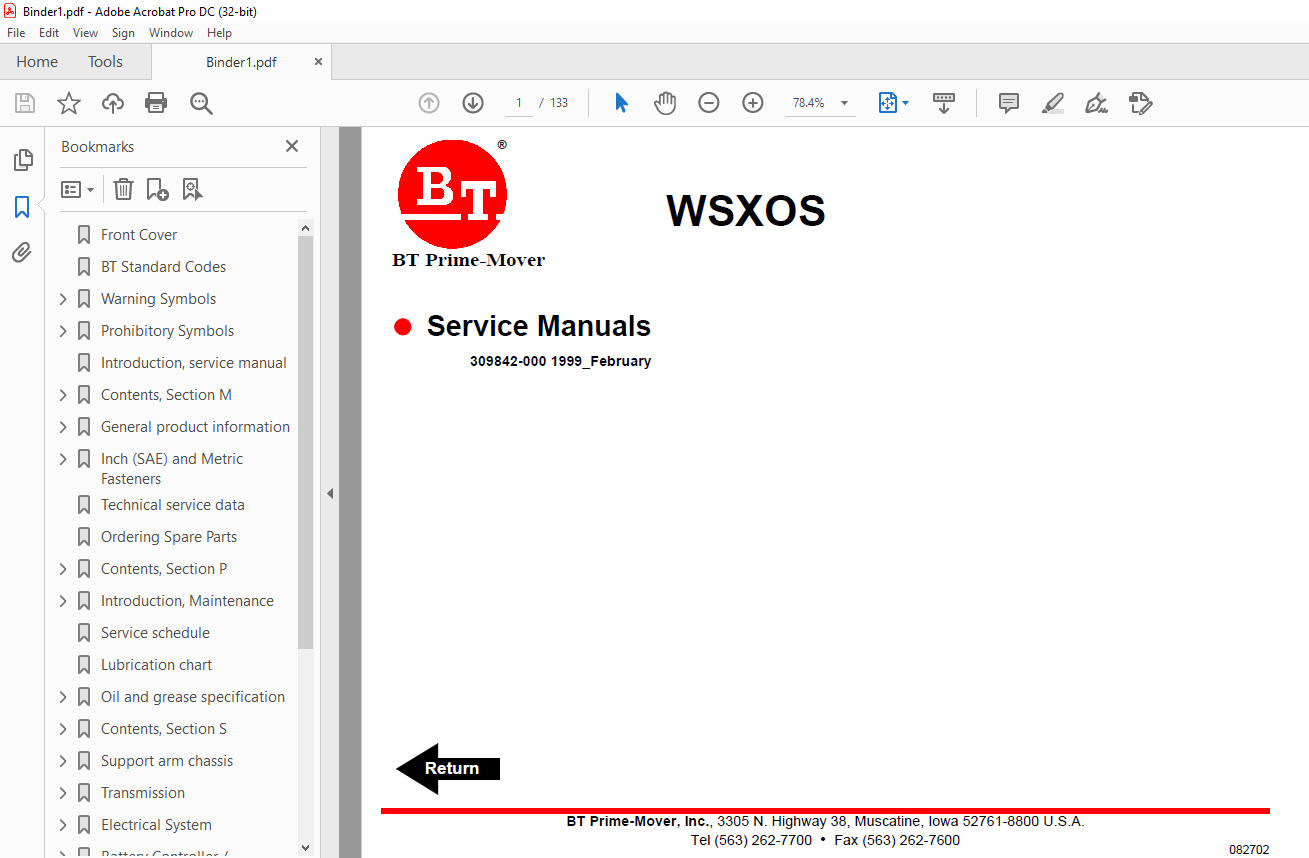The height and width of the screenshot is (858, 1309).
Task: Collapse navigation pane with arrow handle
Action: click(x=330, y=493)
